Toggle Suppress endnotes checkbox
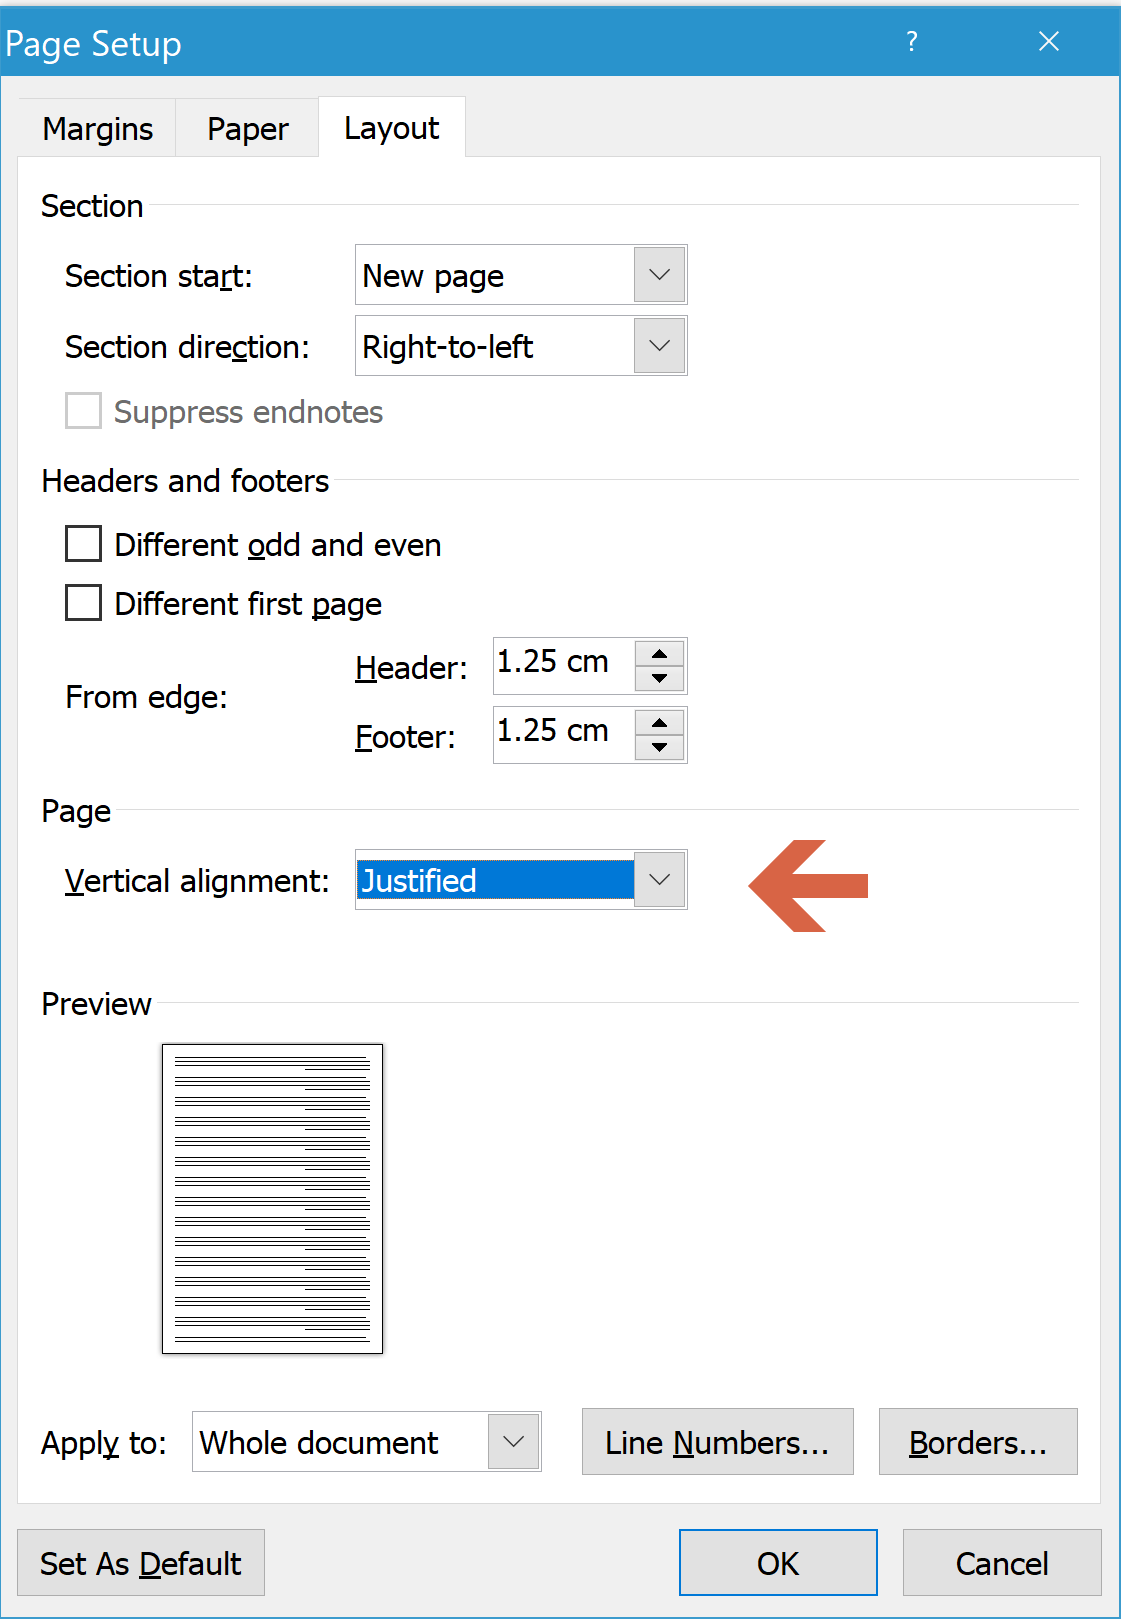The image size is (1121, 1619). click(x=83, y=411)
